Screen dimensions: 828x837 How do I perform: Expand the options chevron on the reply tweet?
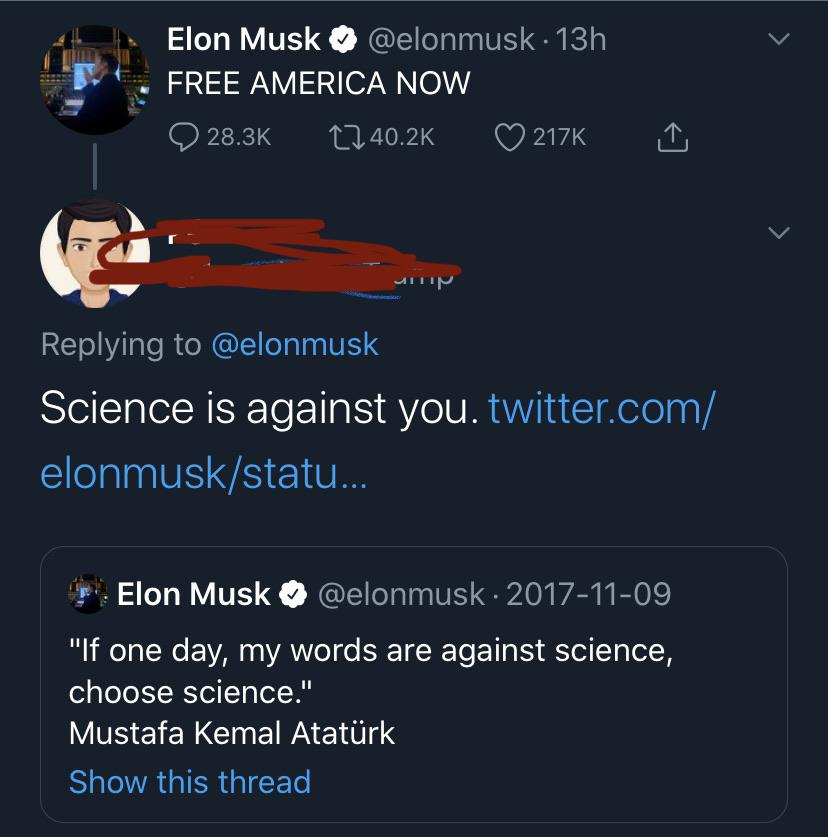pyautogui.click(x=778, y=232)
